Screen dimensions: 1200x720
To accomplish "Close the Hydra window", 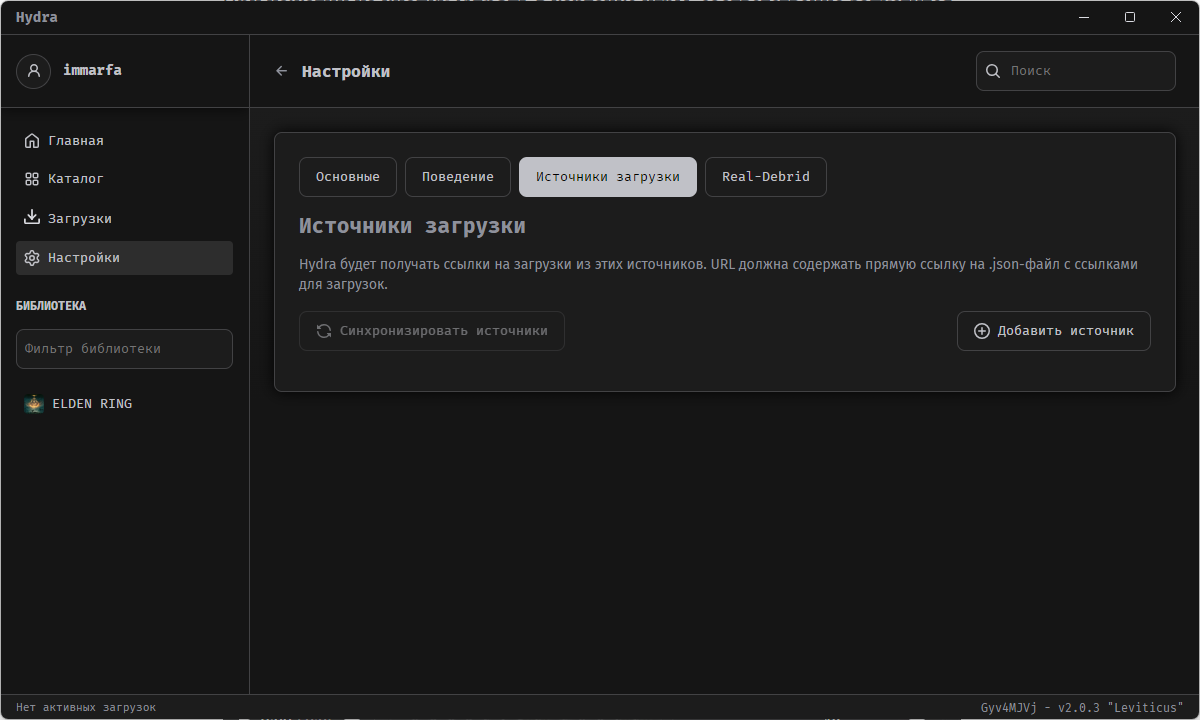I will 1176,17.
